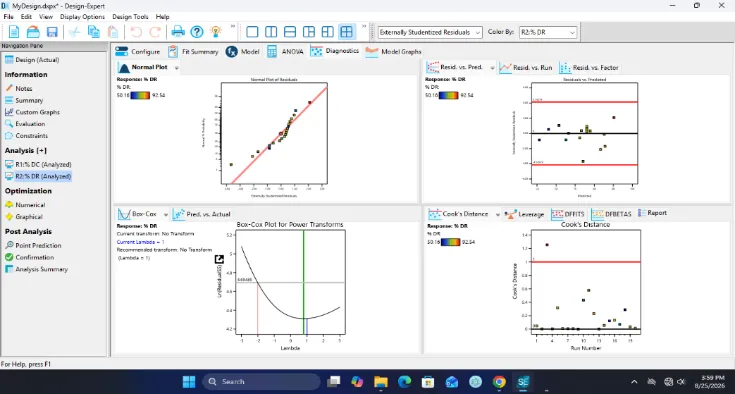Screen dimensions: 735x394
Task: Open the Help menu
Action: [x=162, y=16]
